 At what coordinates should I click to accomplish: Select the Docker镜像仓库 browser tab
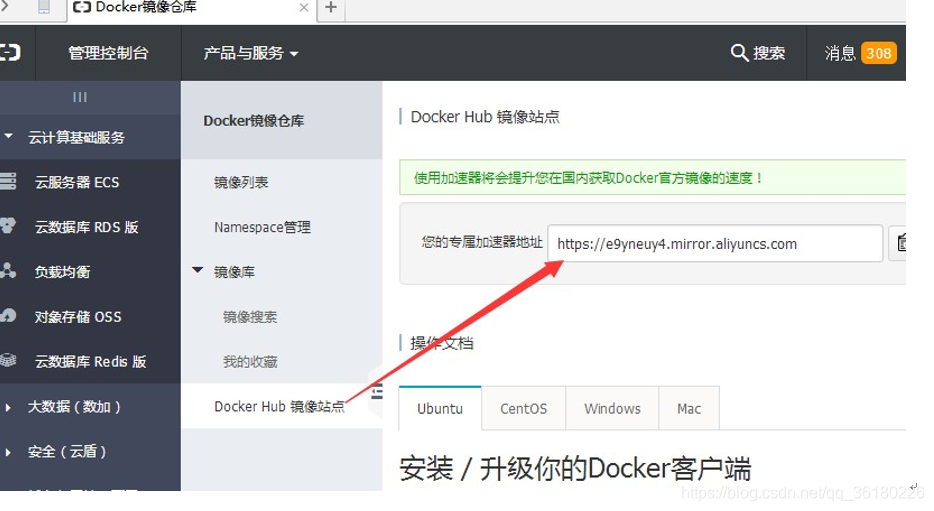coord(191,8)
